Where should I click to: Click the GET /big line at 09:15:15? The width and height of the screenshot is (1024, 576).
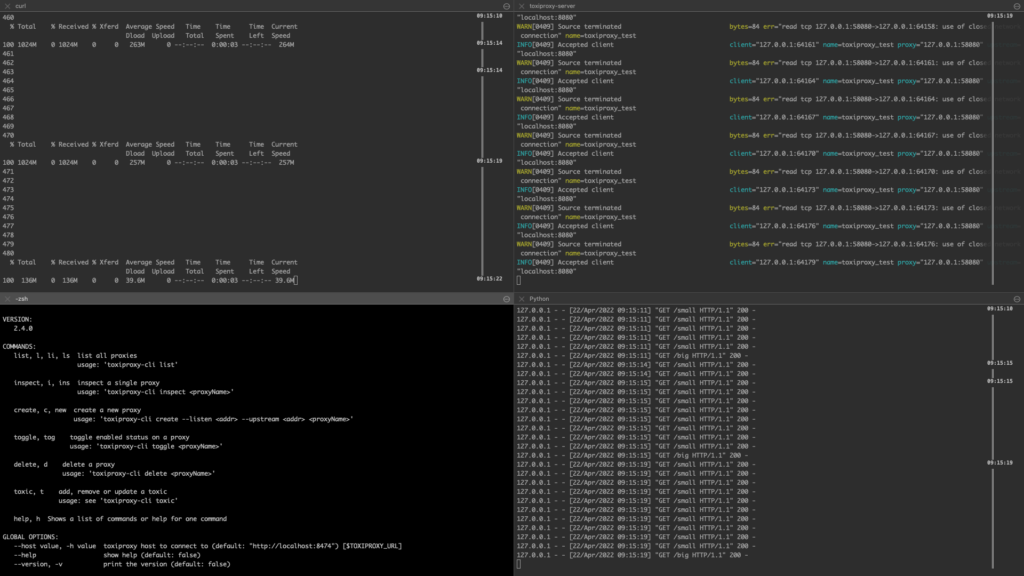[x=632, y=456]
